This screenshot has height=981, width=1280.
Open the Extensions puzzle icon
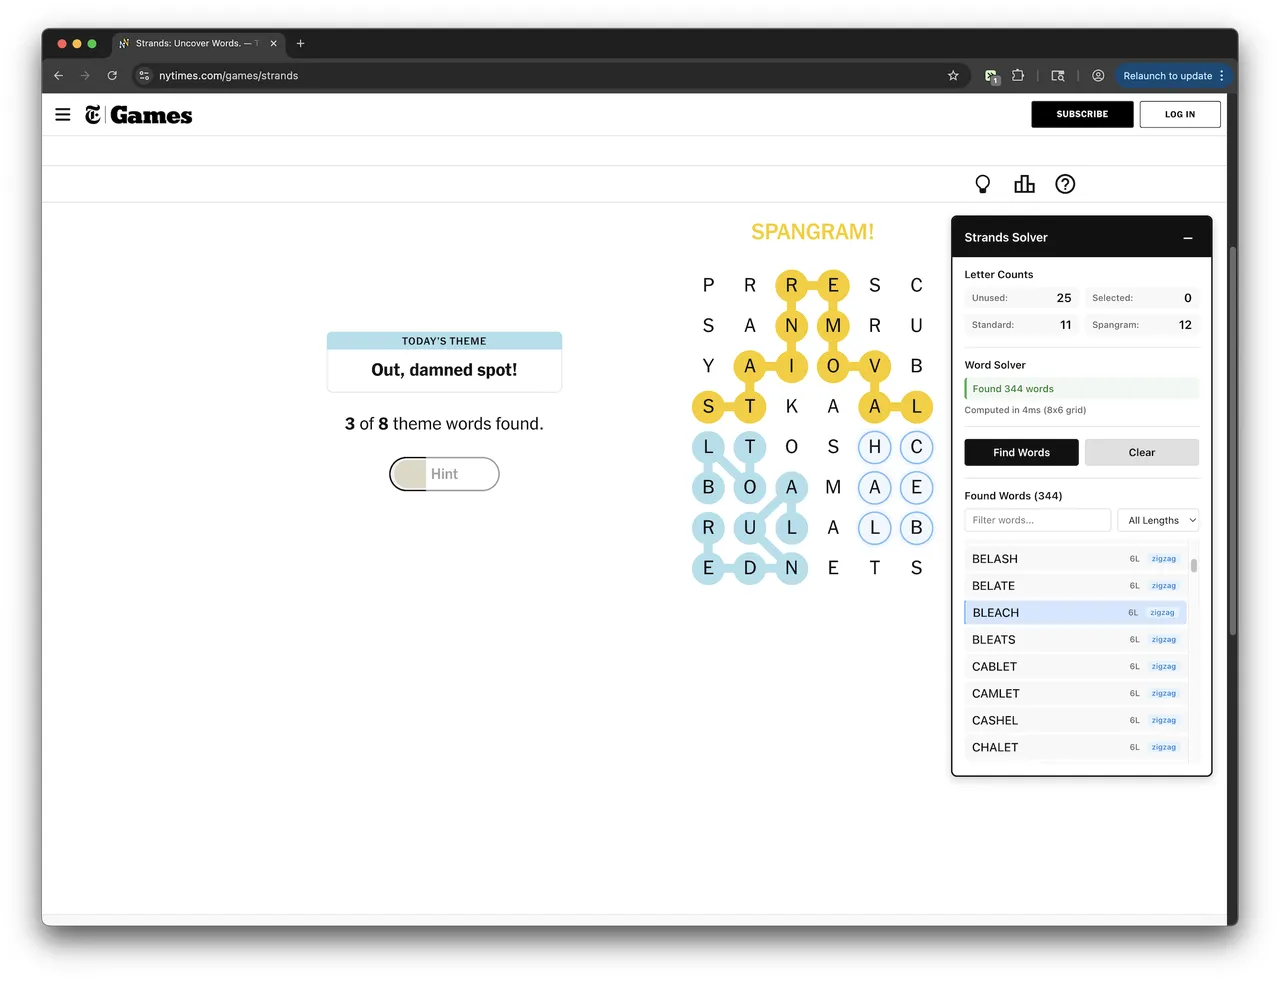1018,76
